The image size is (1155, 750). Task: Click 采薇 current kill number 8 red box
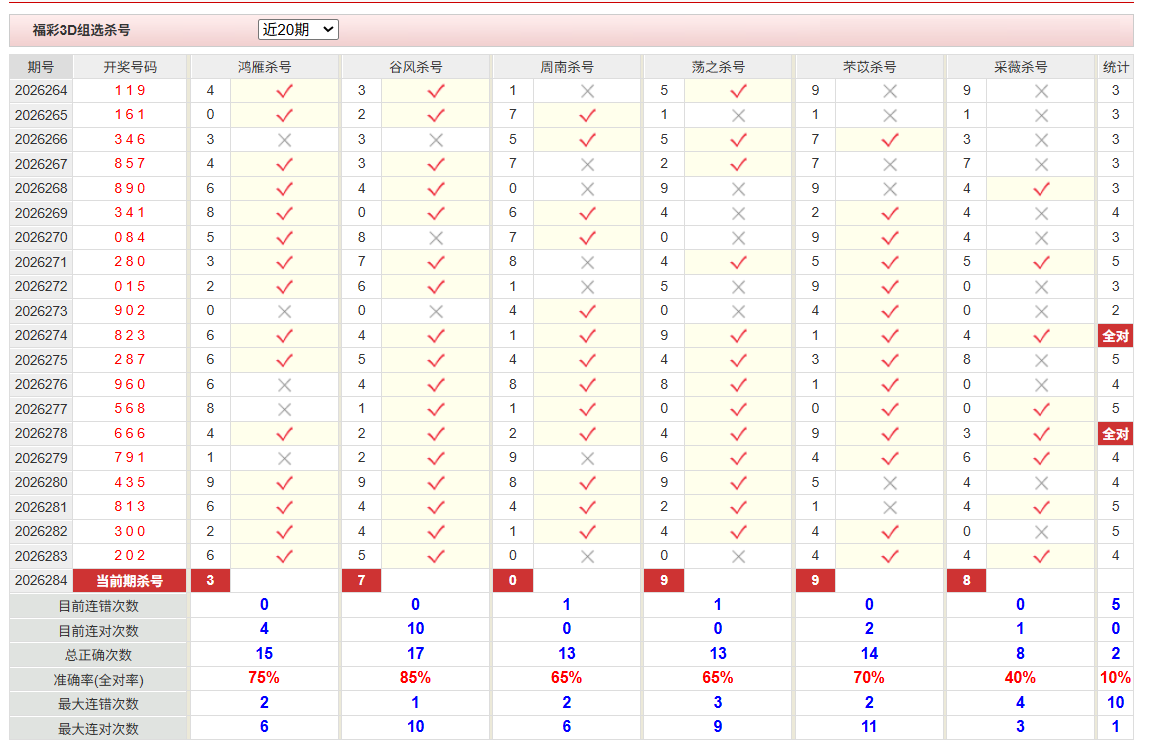[x=966, y=581]
